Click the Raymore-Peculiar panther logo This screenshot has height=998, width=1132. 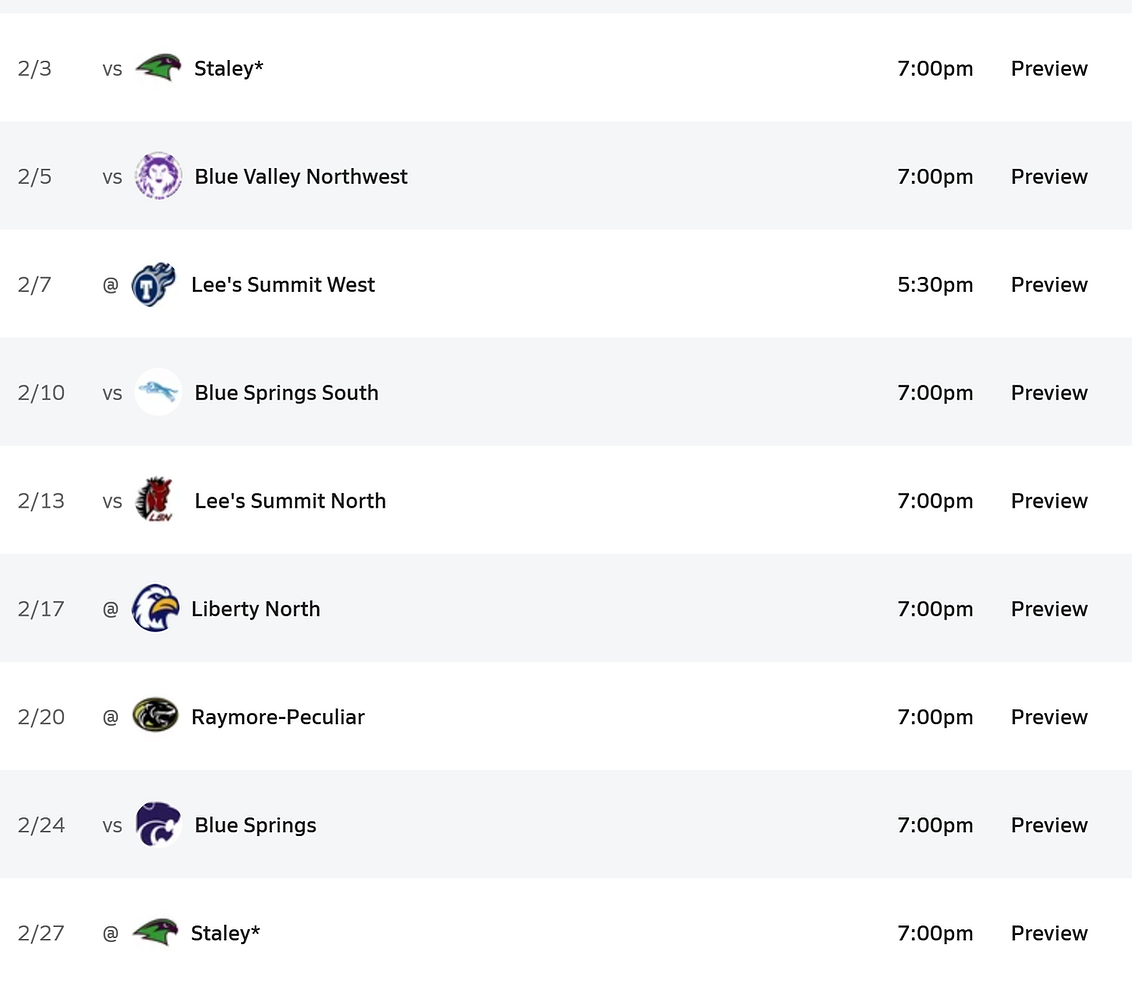155,716
